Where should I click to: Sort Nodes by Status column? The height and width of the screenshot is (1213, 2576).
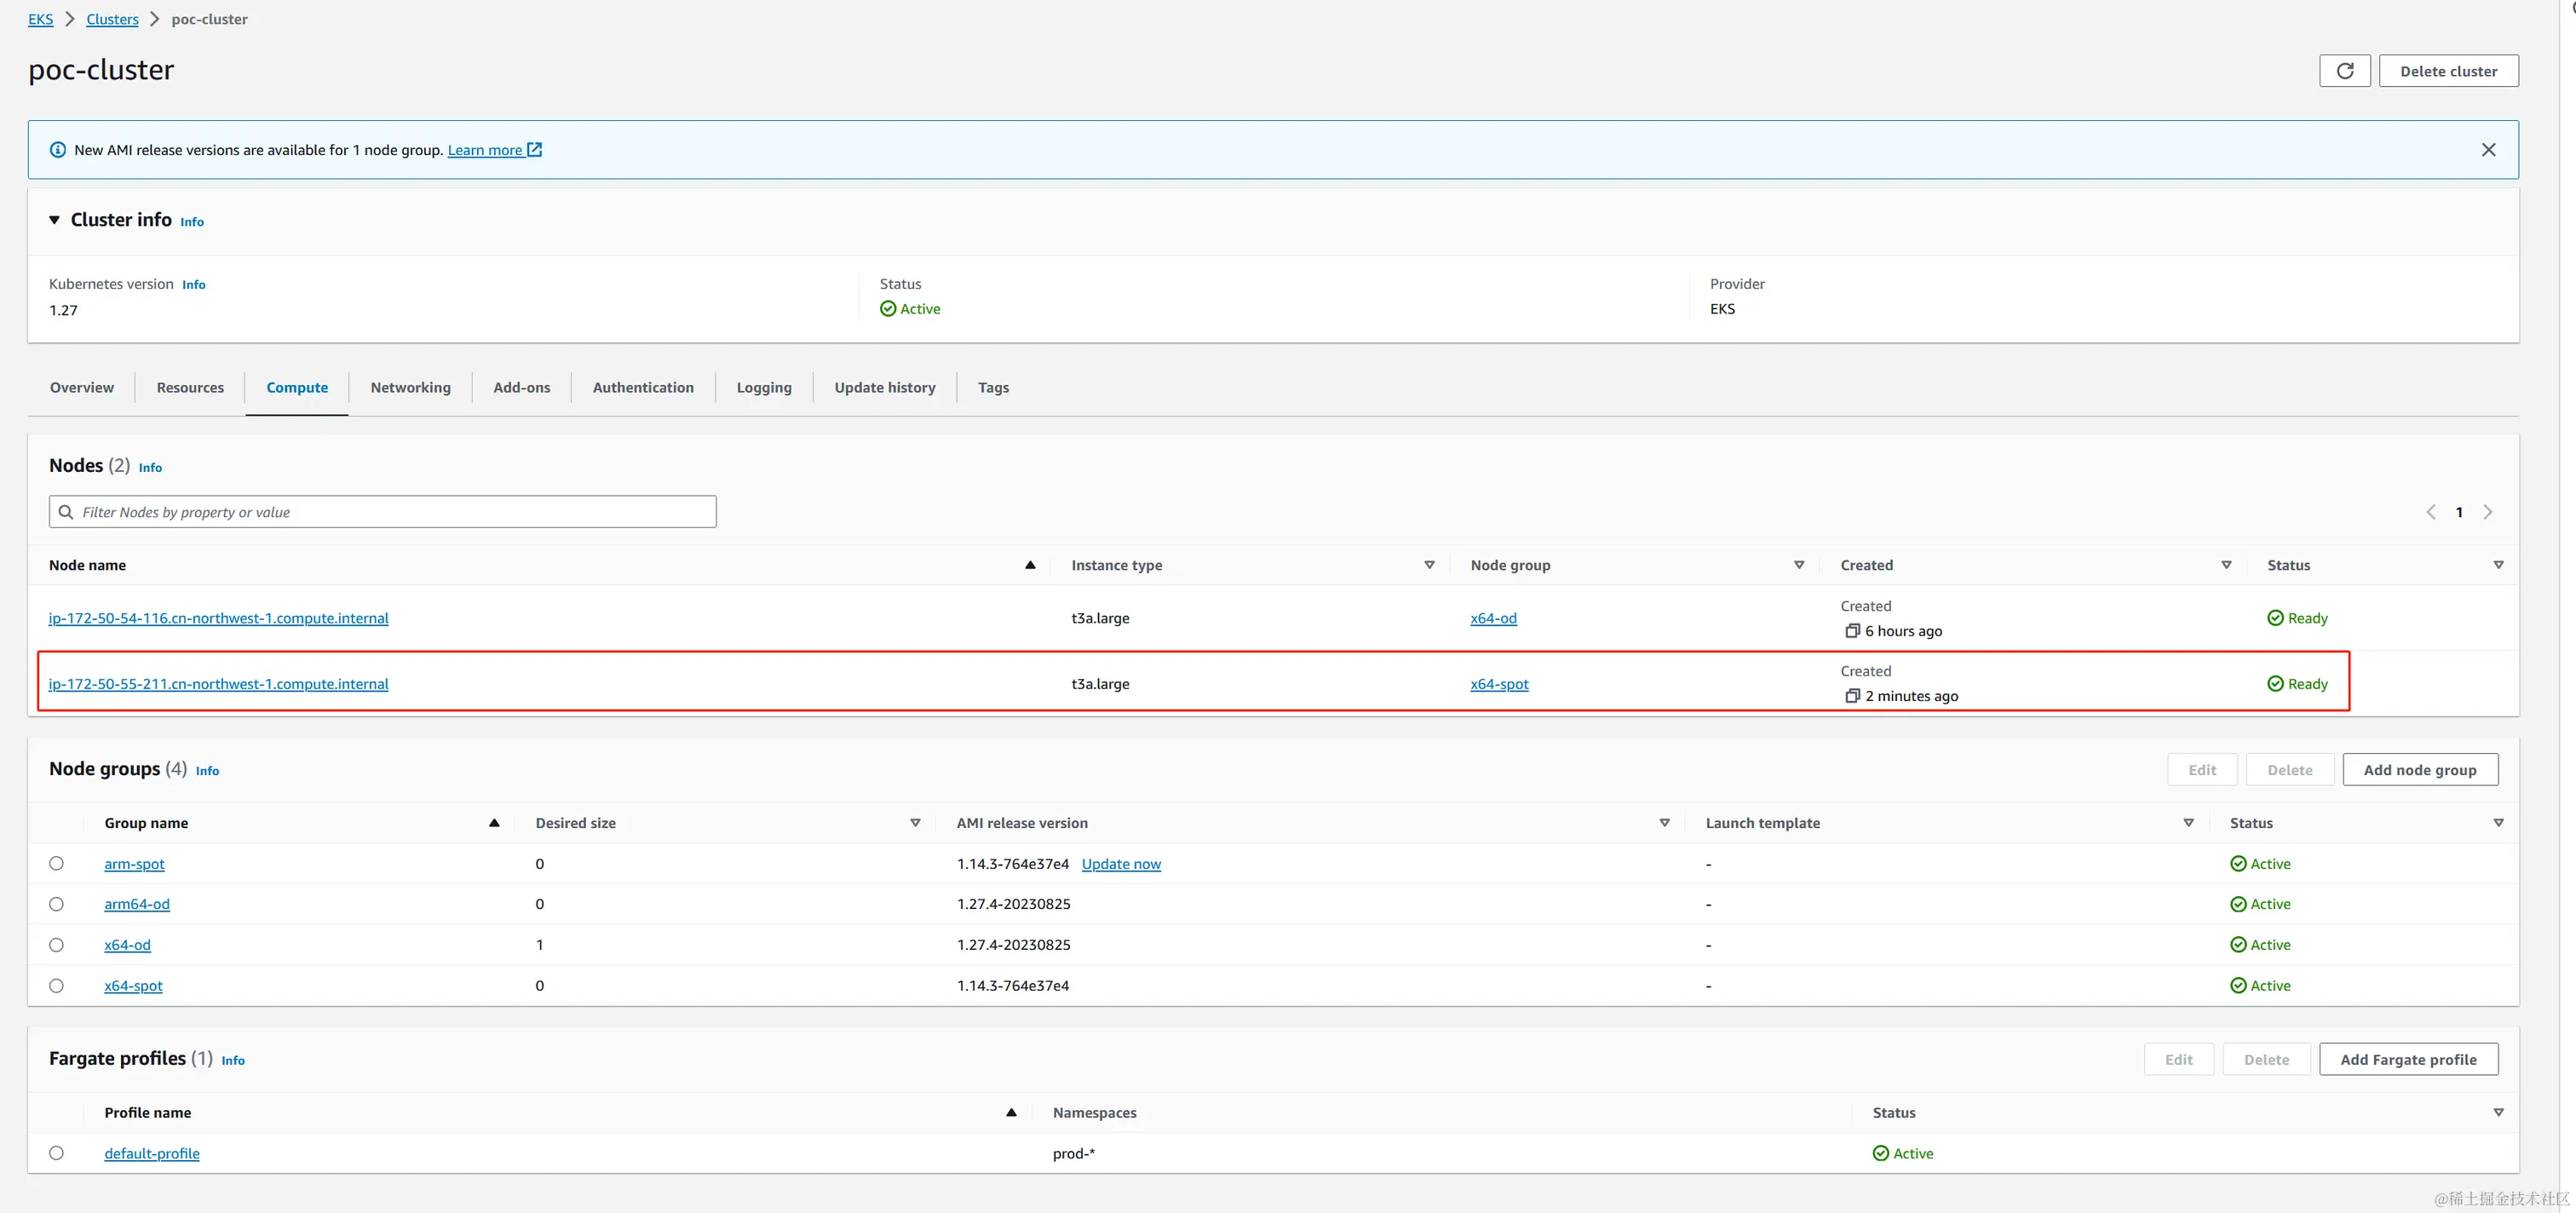click(2498, 565)
